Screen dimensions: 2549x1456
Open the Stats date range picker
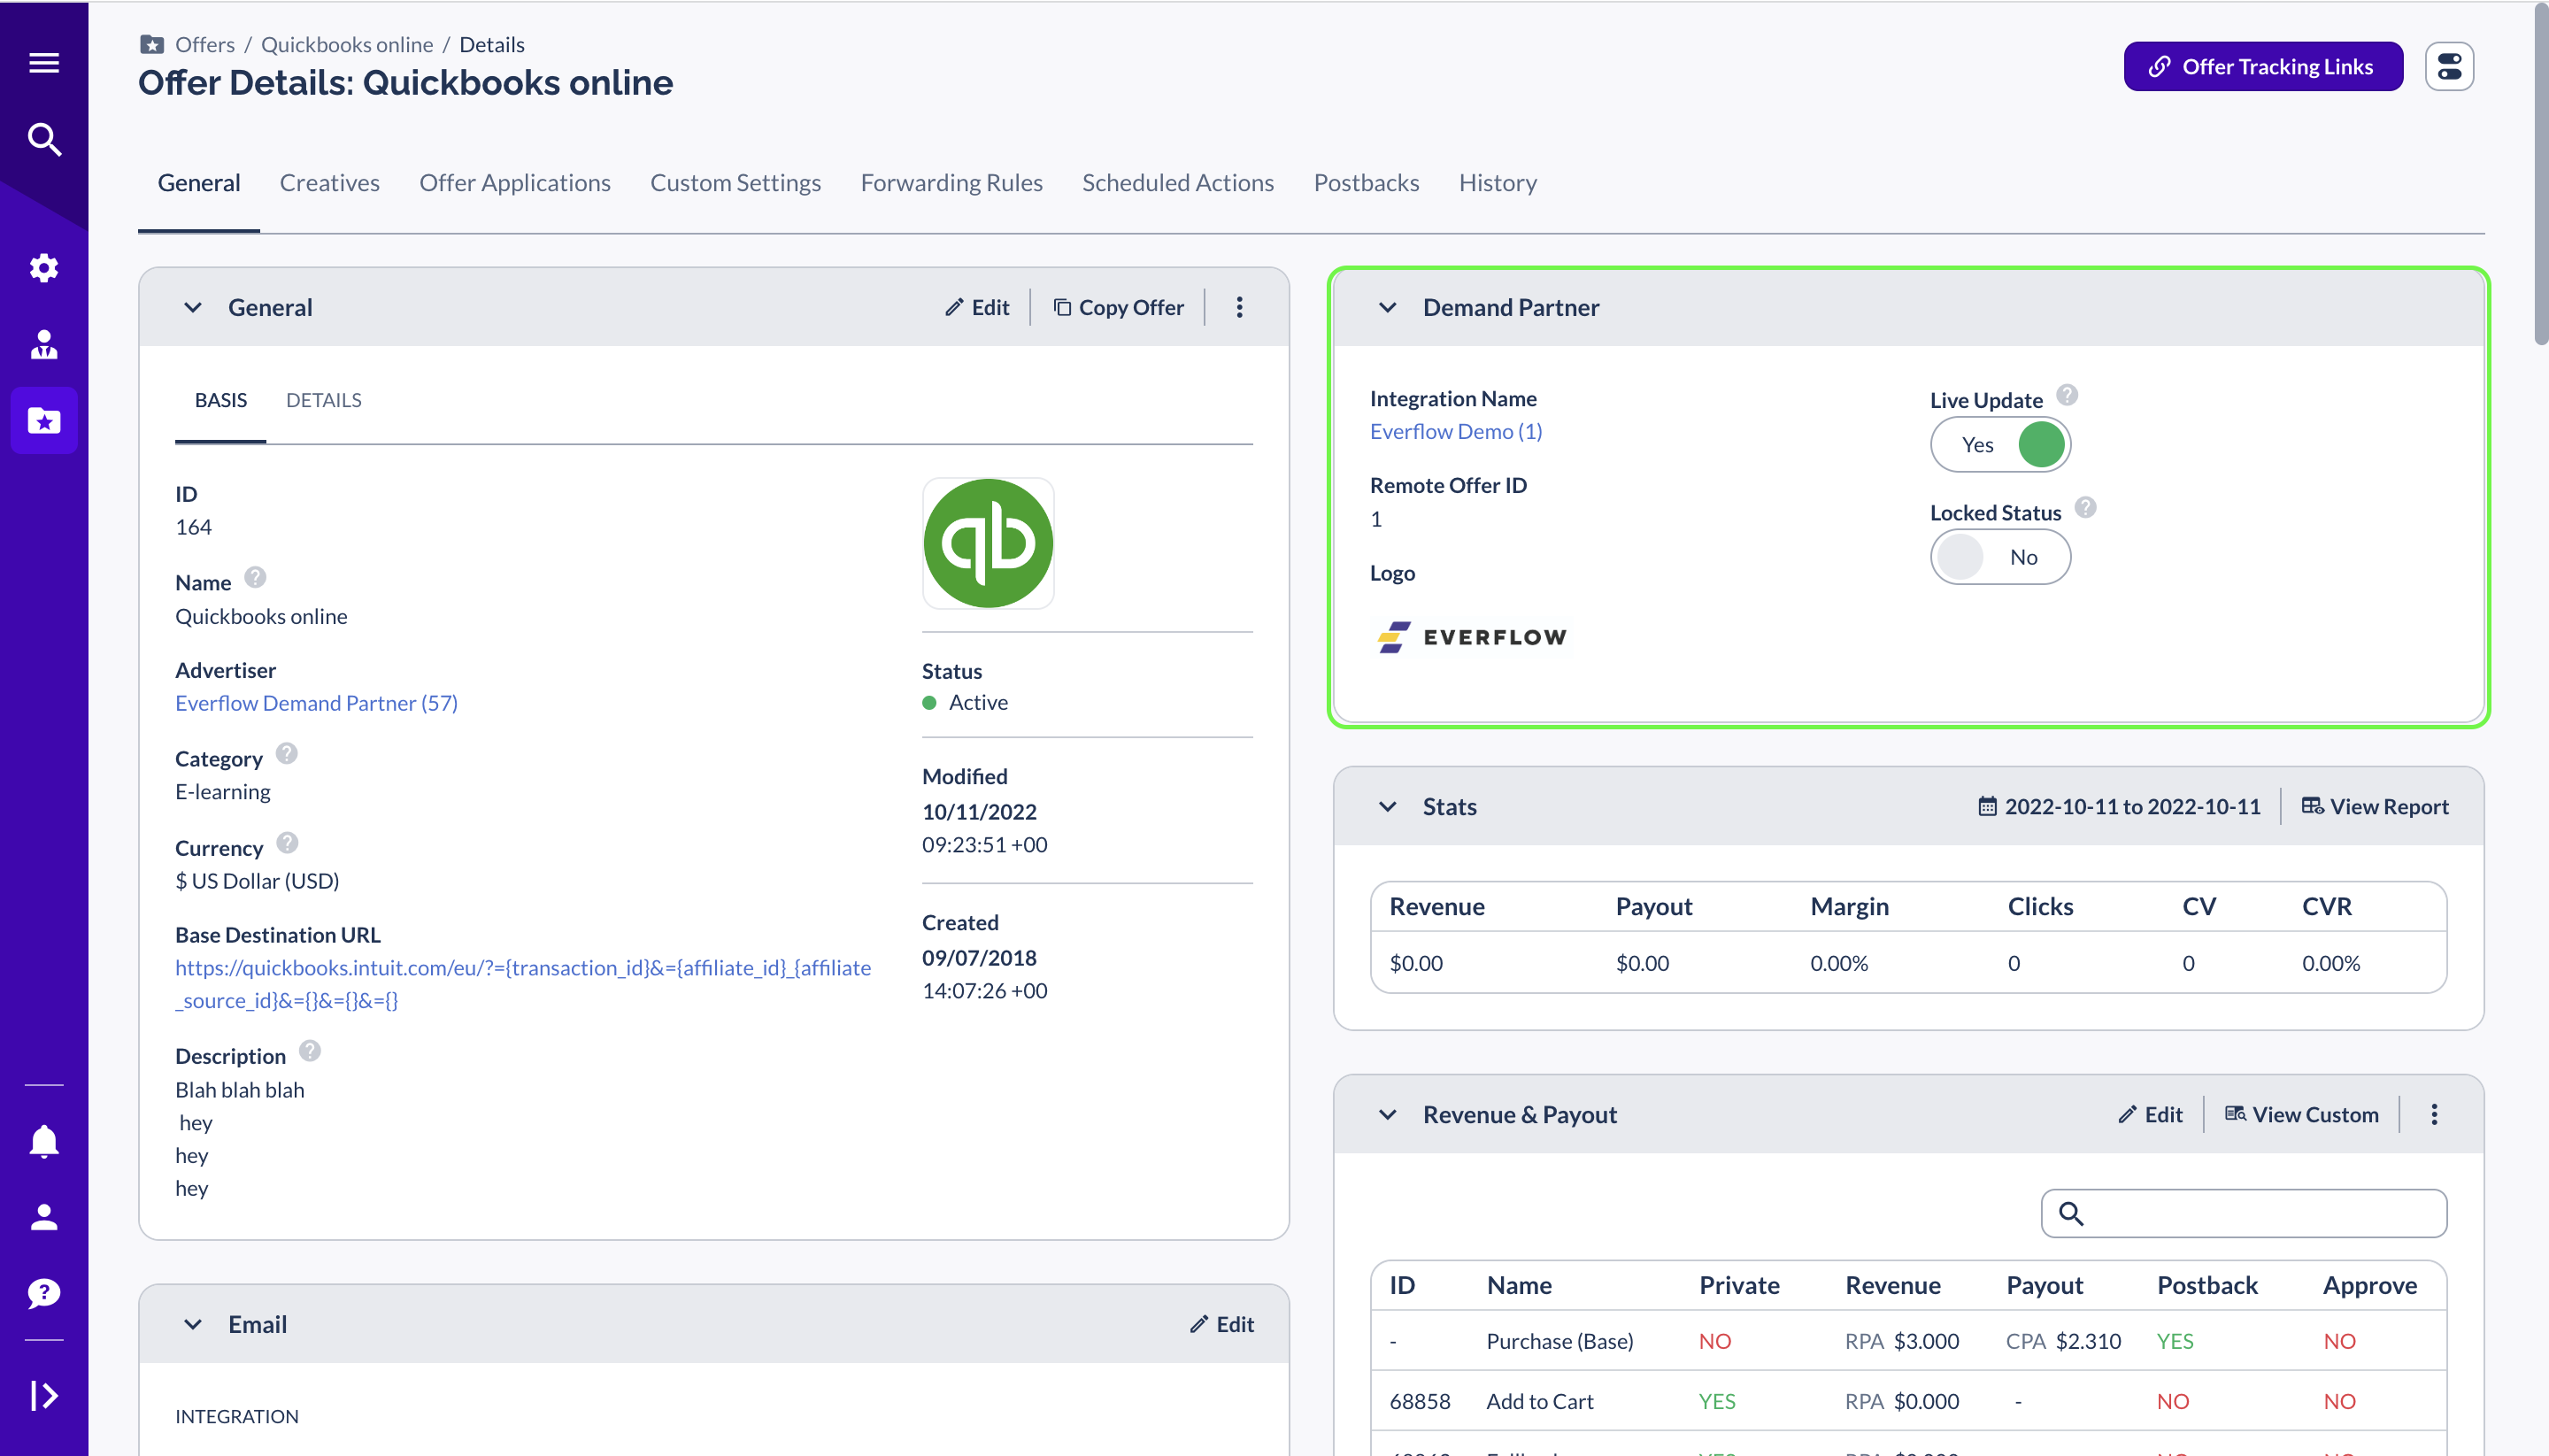pos(2119,807)
